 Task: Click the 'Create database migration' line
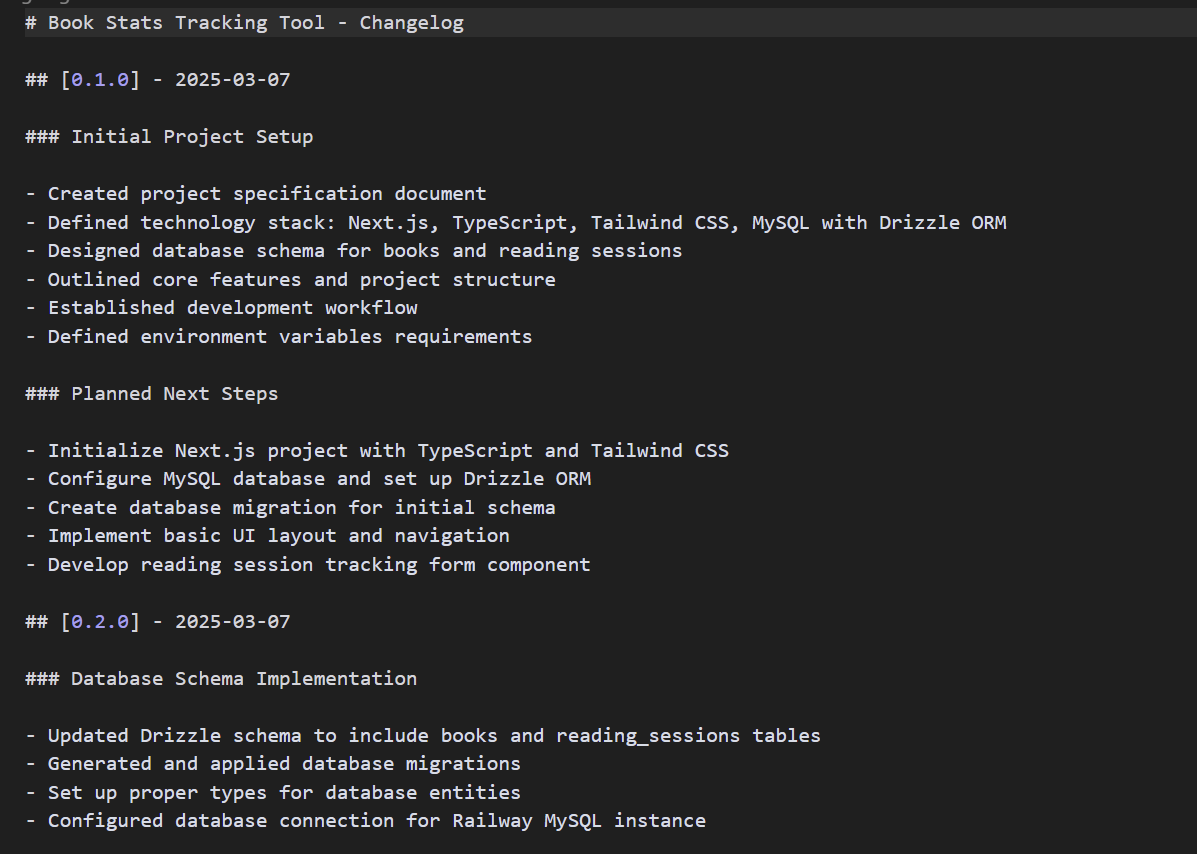click(x=301, y=508)
